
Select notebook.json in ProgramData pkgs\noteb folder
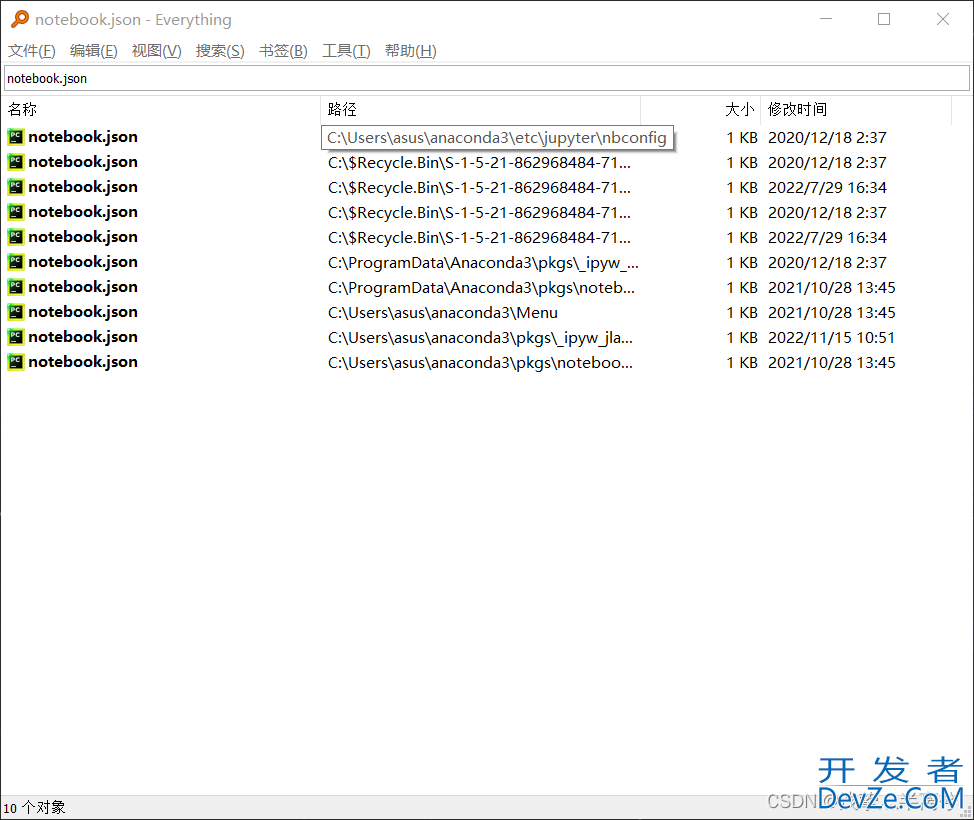coord(83,287)
